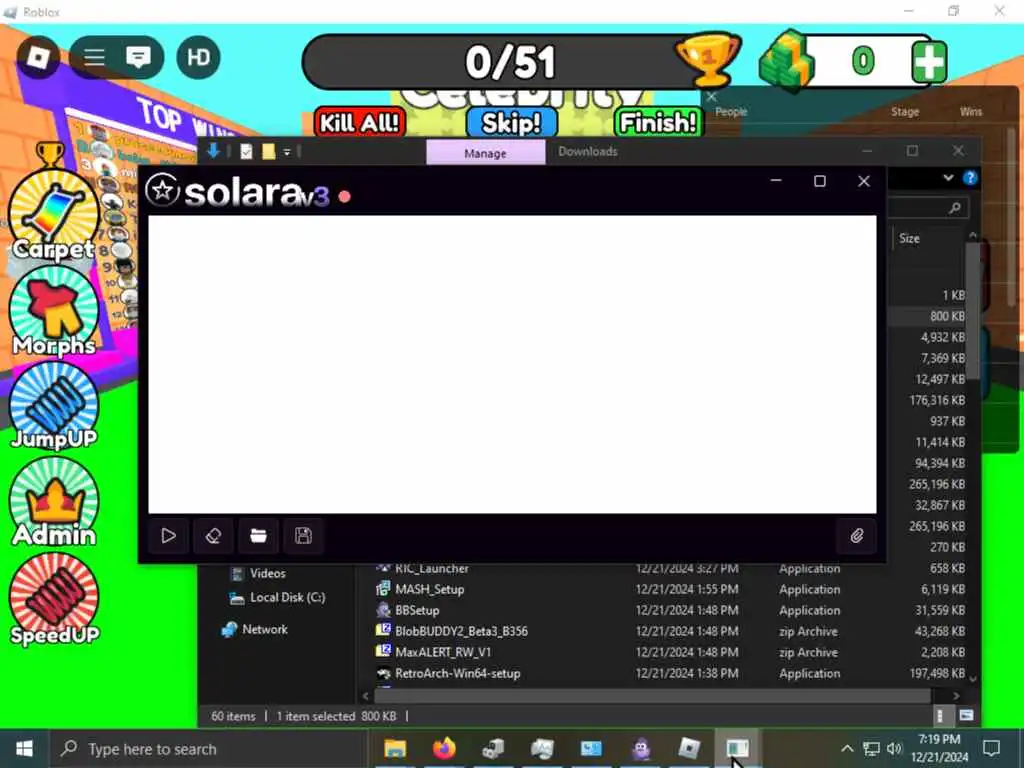The height and width of the screenshot is (768, 1024).
Task: Click File Explorer properties checkmark icon
Action: click(x=246, y=152)
